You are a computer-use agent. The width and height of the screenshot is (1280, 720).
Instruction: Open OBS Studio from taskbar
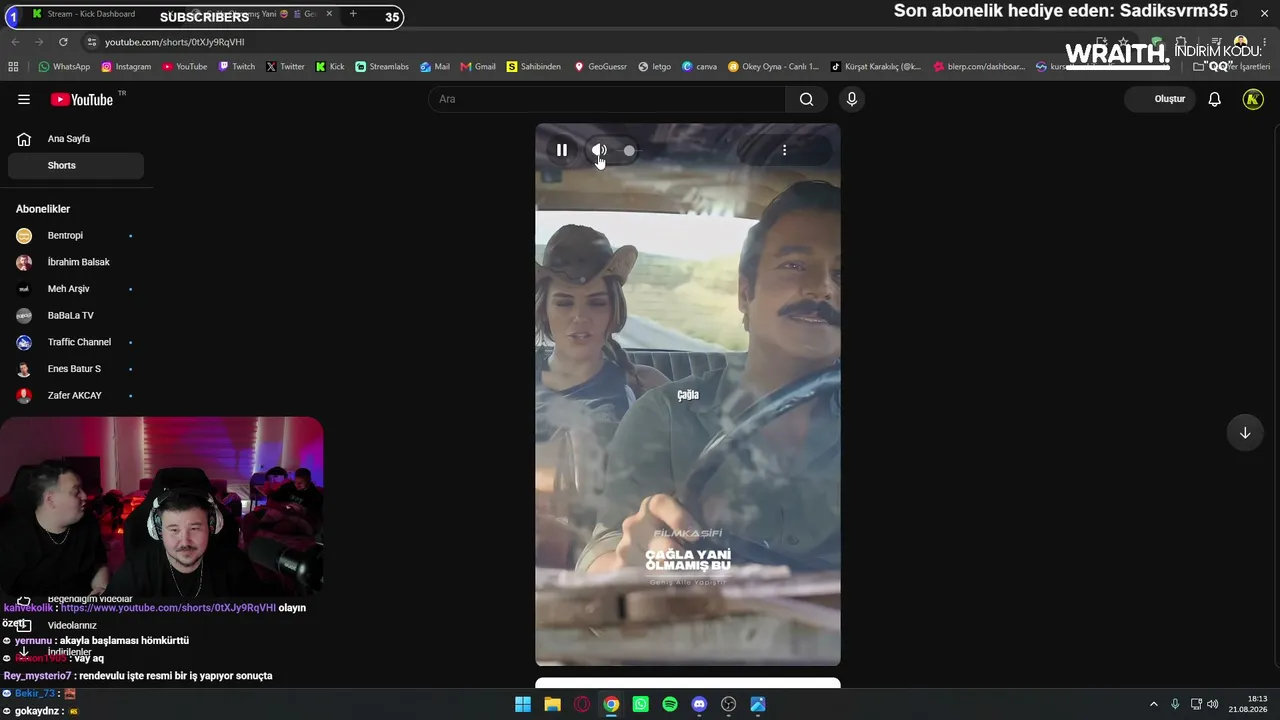729,704
